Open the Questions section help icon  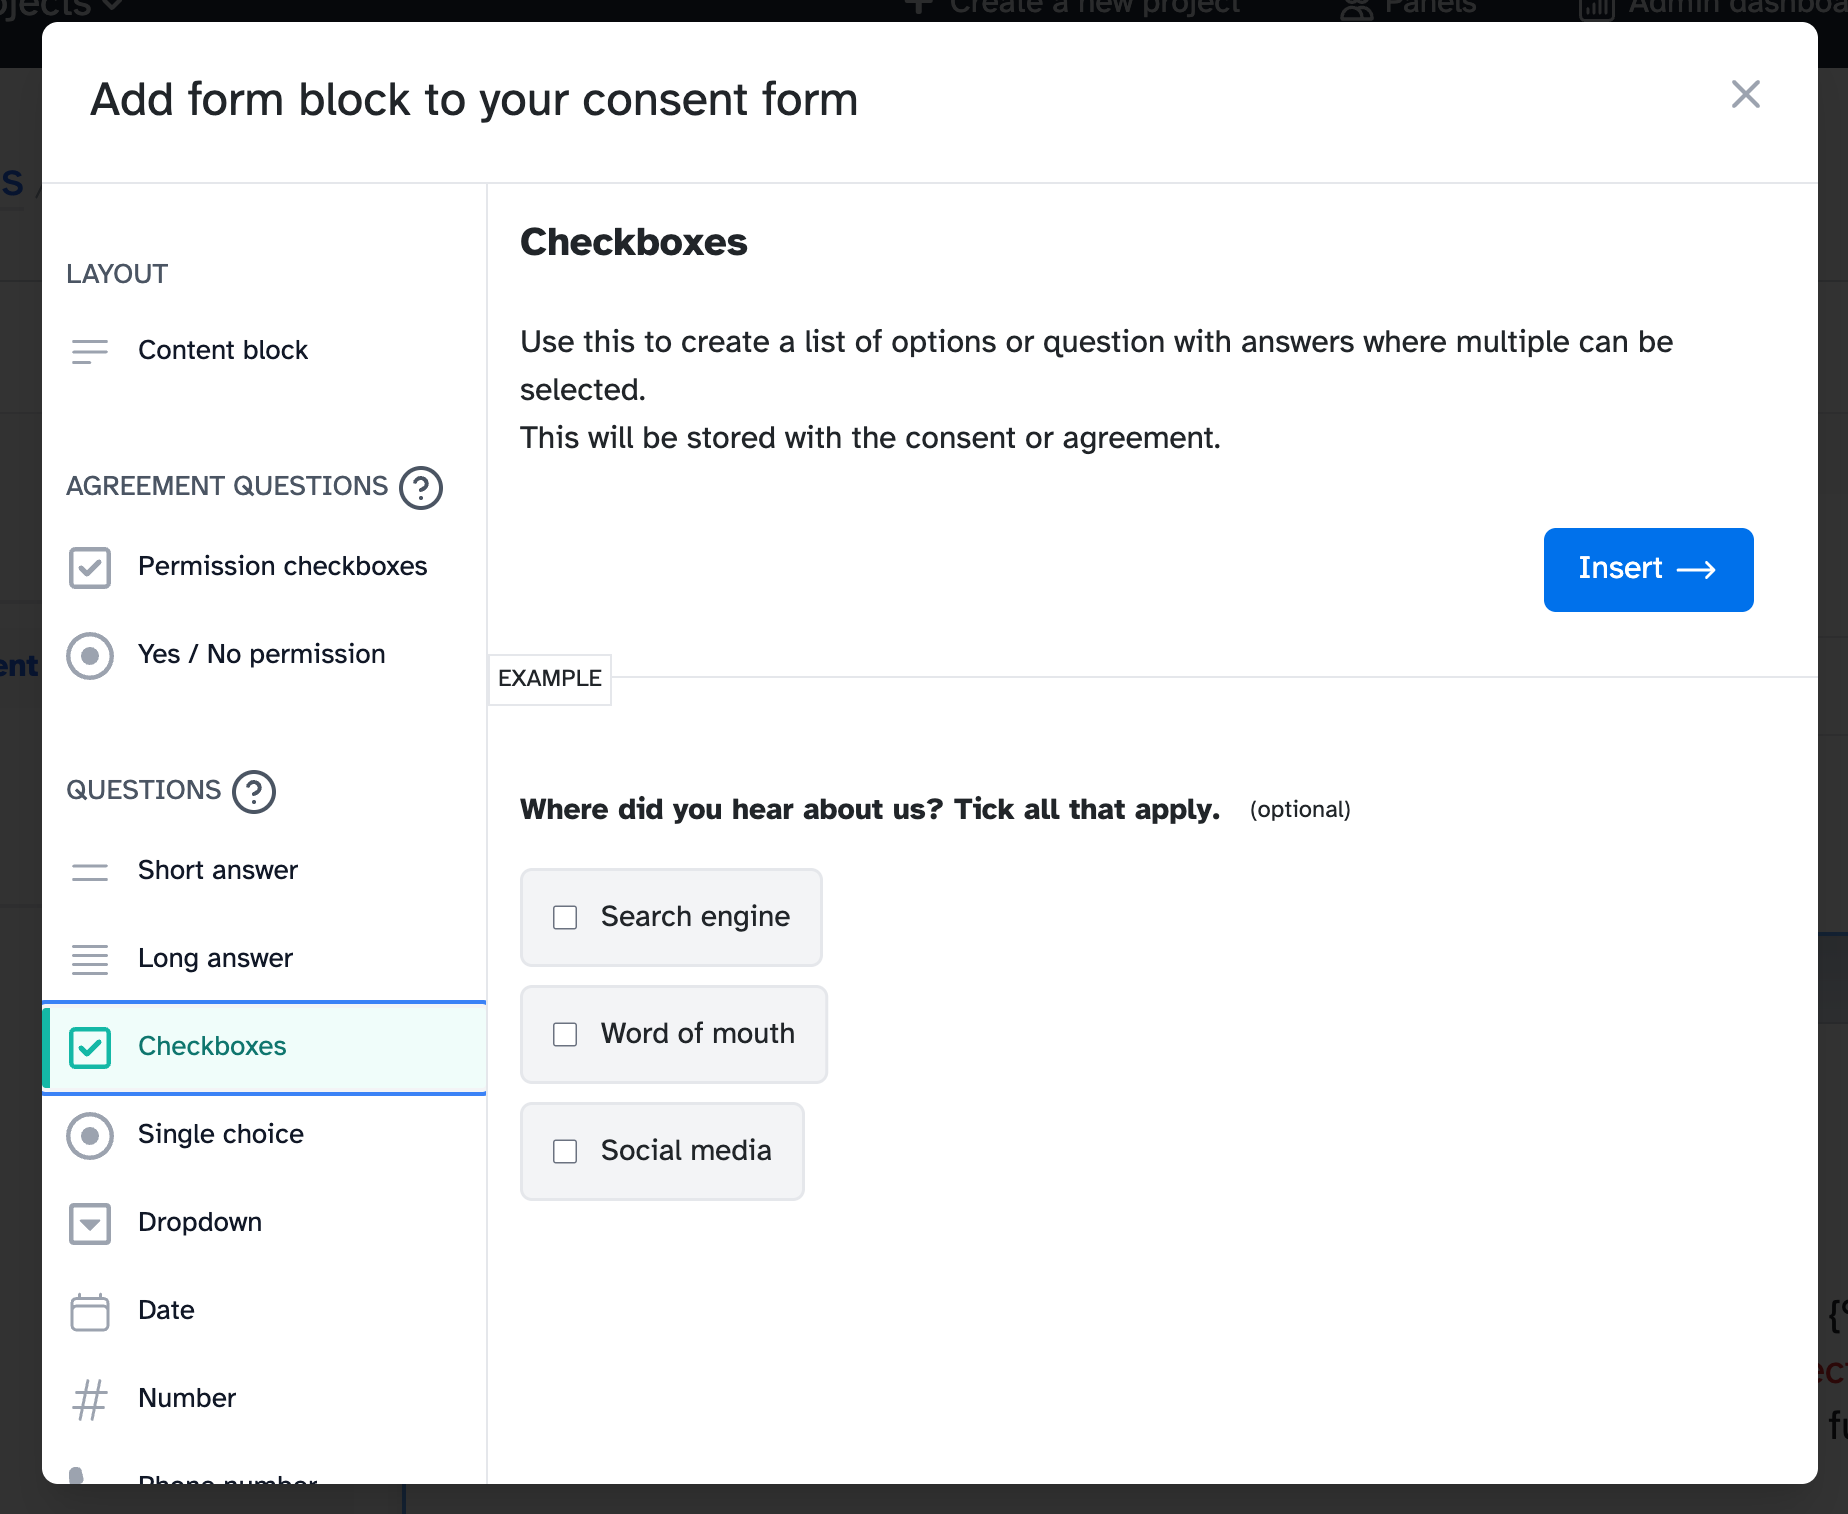(x=253, y=792)
